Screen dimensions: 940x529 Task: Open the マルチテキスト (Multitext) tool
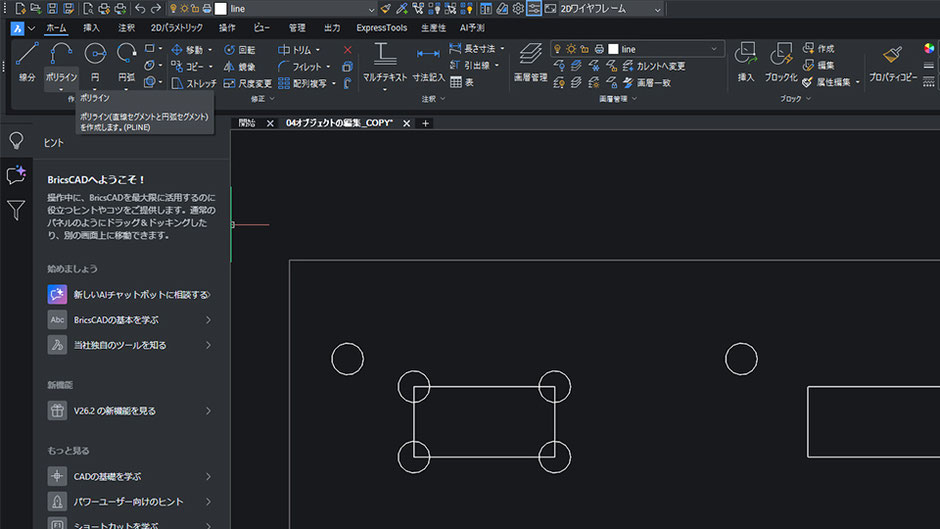click(x=385, y=62)
